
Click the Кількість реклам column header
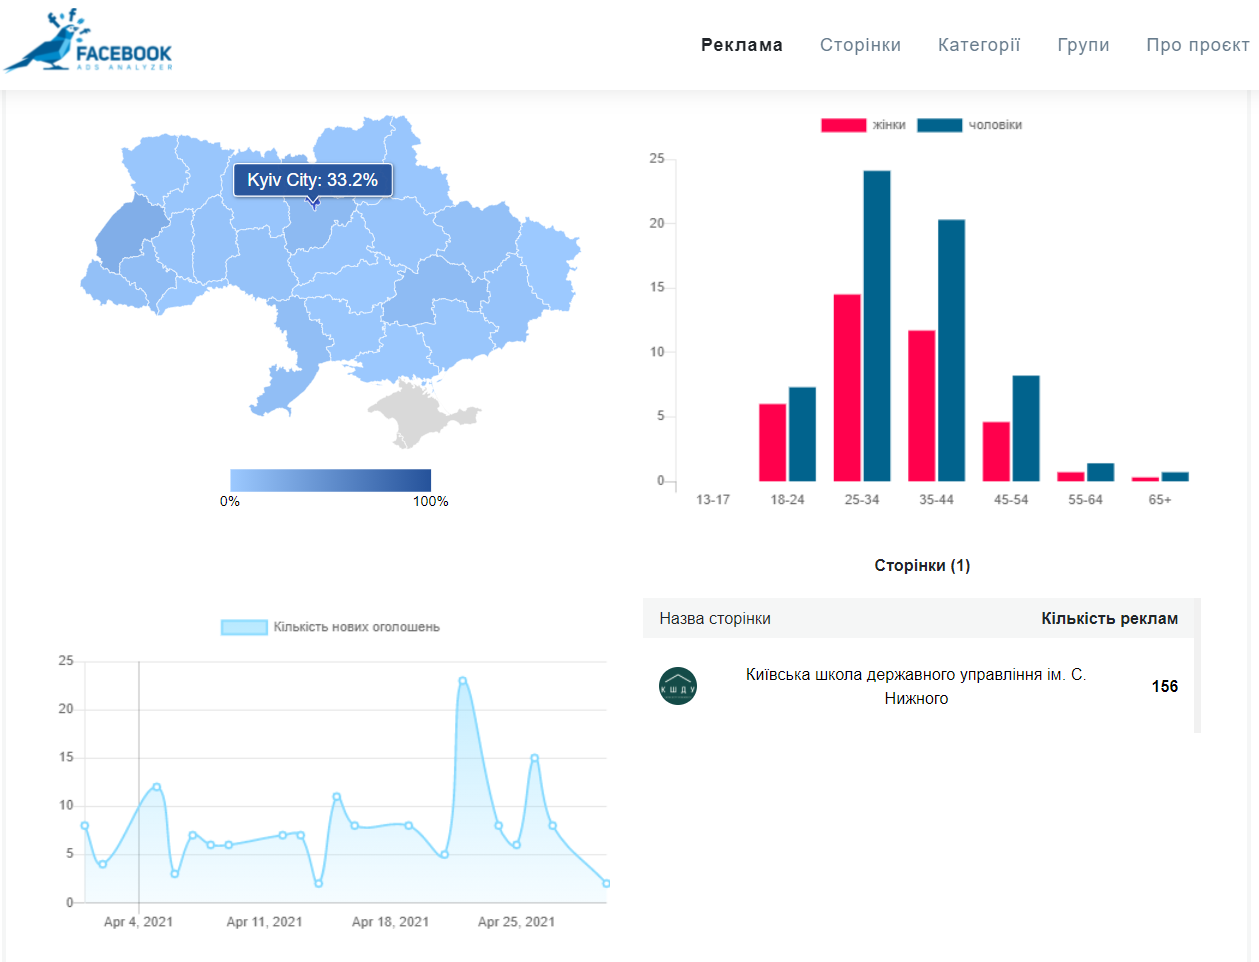(x=1109, y=619)
